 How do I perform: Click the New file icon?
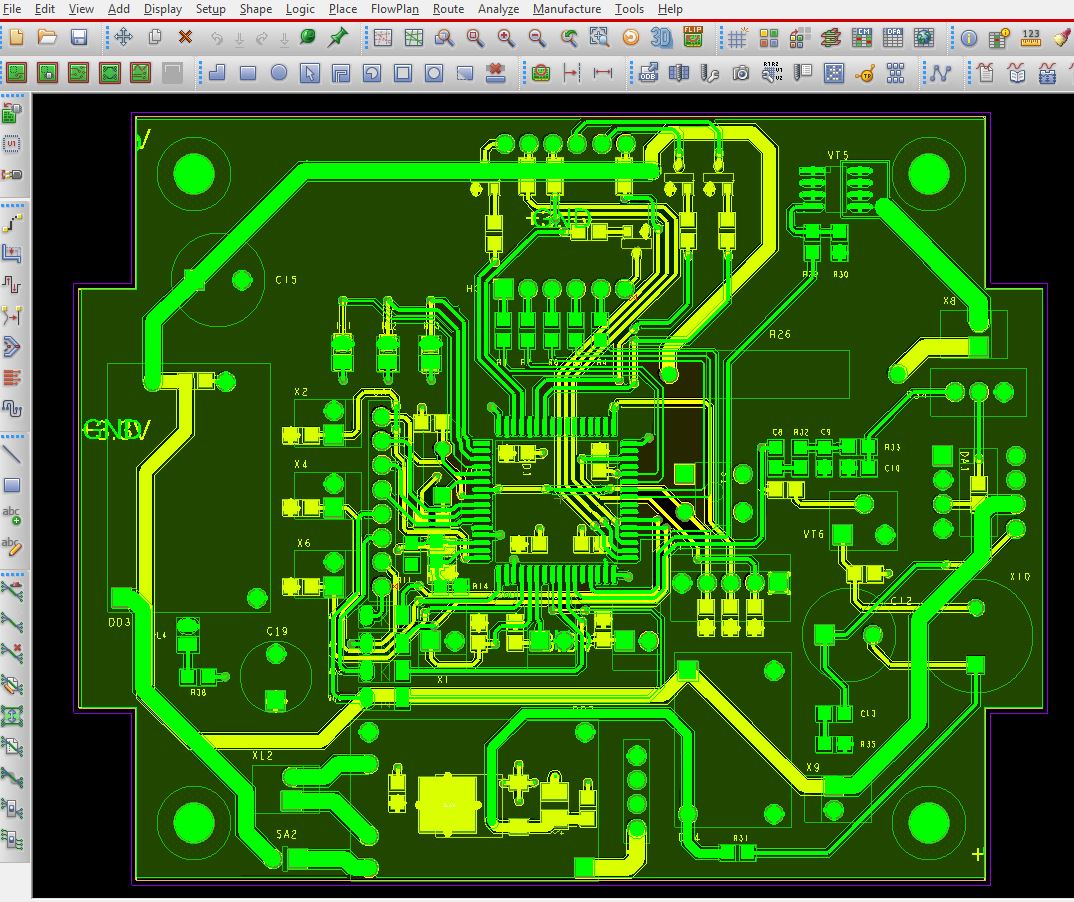coord(16,37)
